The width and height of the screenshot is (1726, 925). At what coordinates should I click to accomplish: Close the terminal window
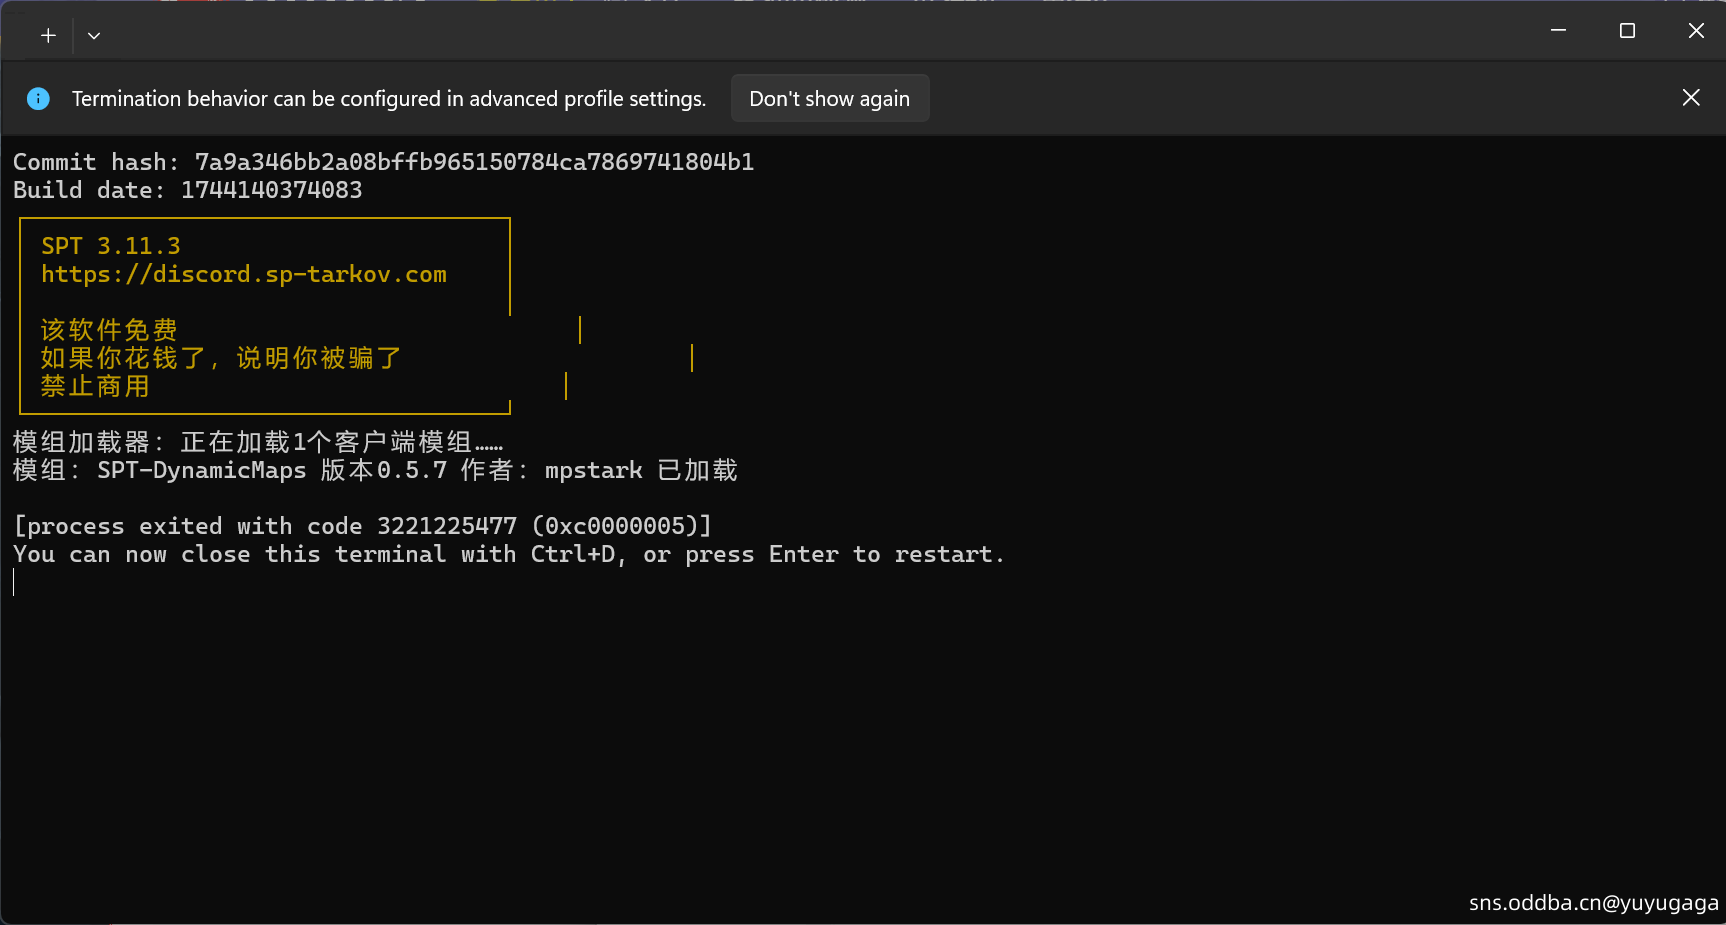tap(1696, 31)
